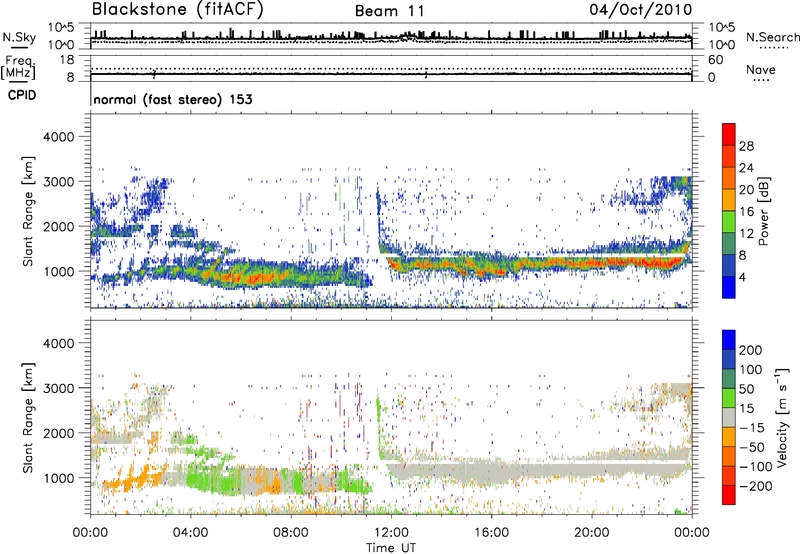Click the 'N.Sky' axis label
The width and height of the screenshot is (800, 554).
[x=19, y=37]
